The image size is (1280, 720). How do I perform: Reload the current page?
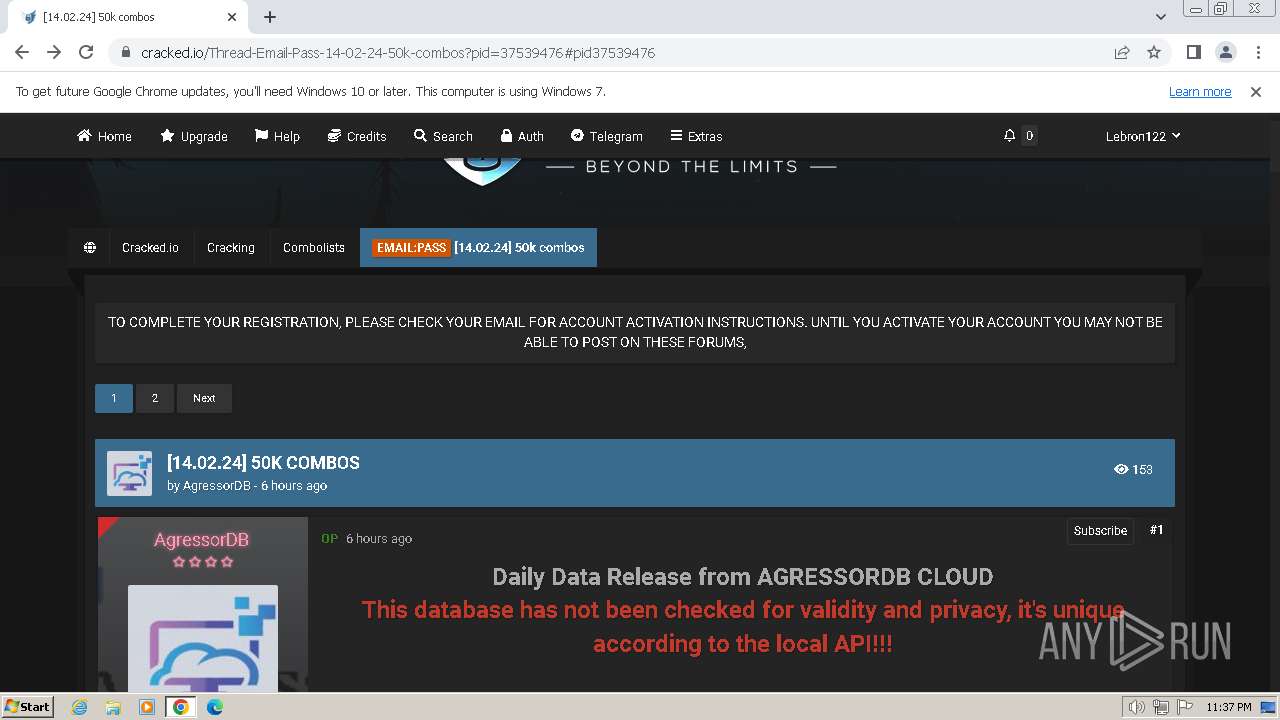[x=86, y=52]
